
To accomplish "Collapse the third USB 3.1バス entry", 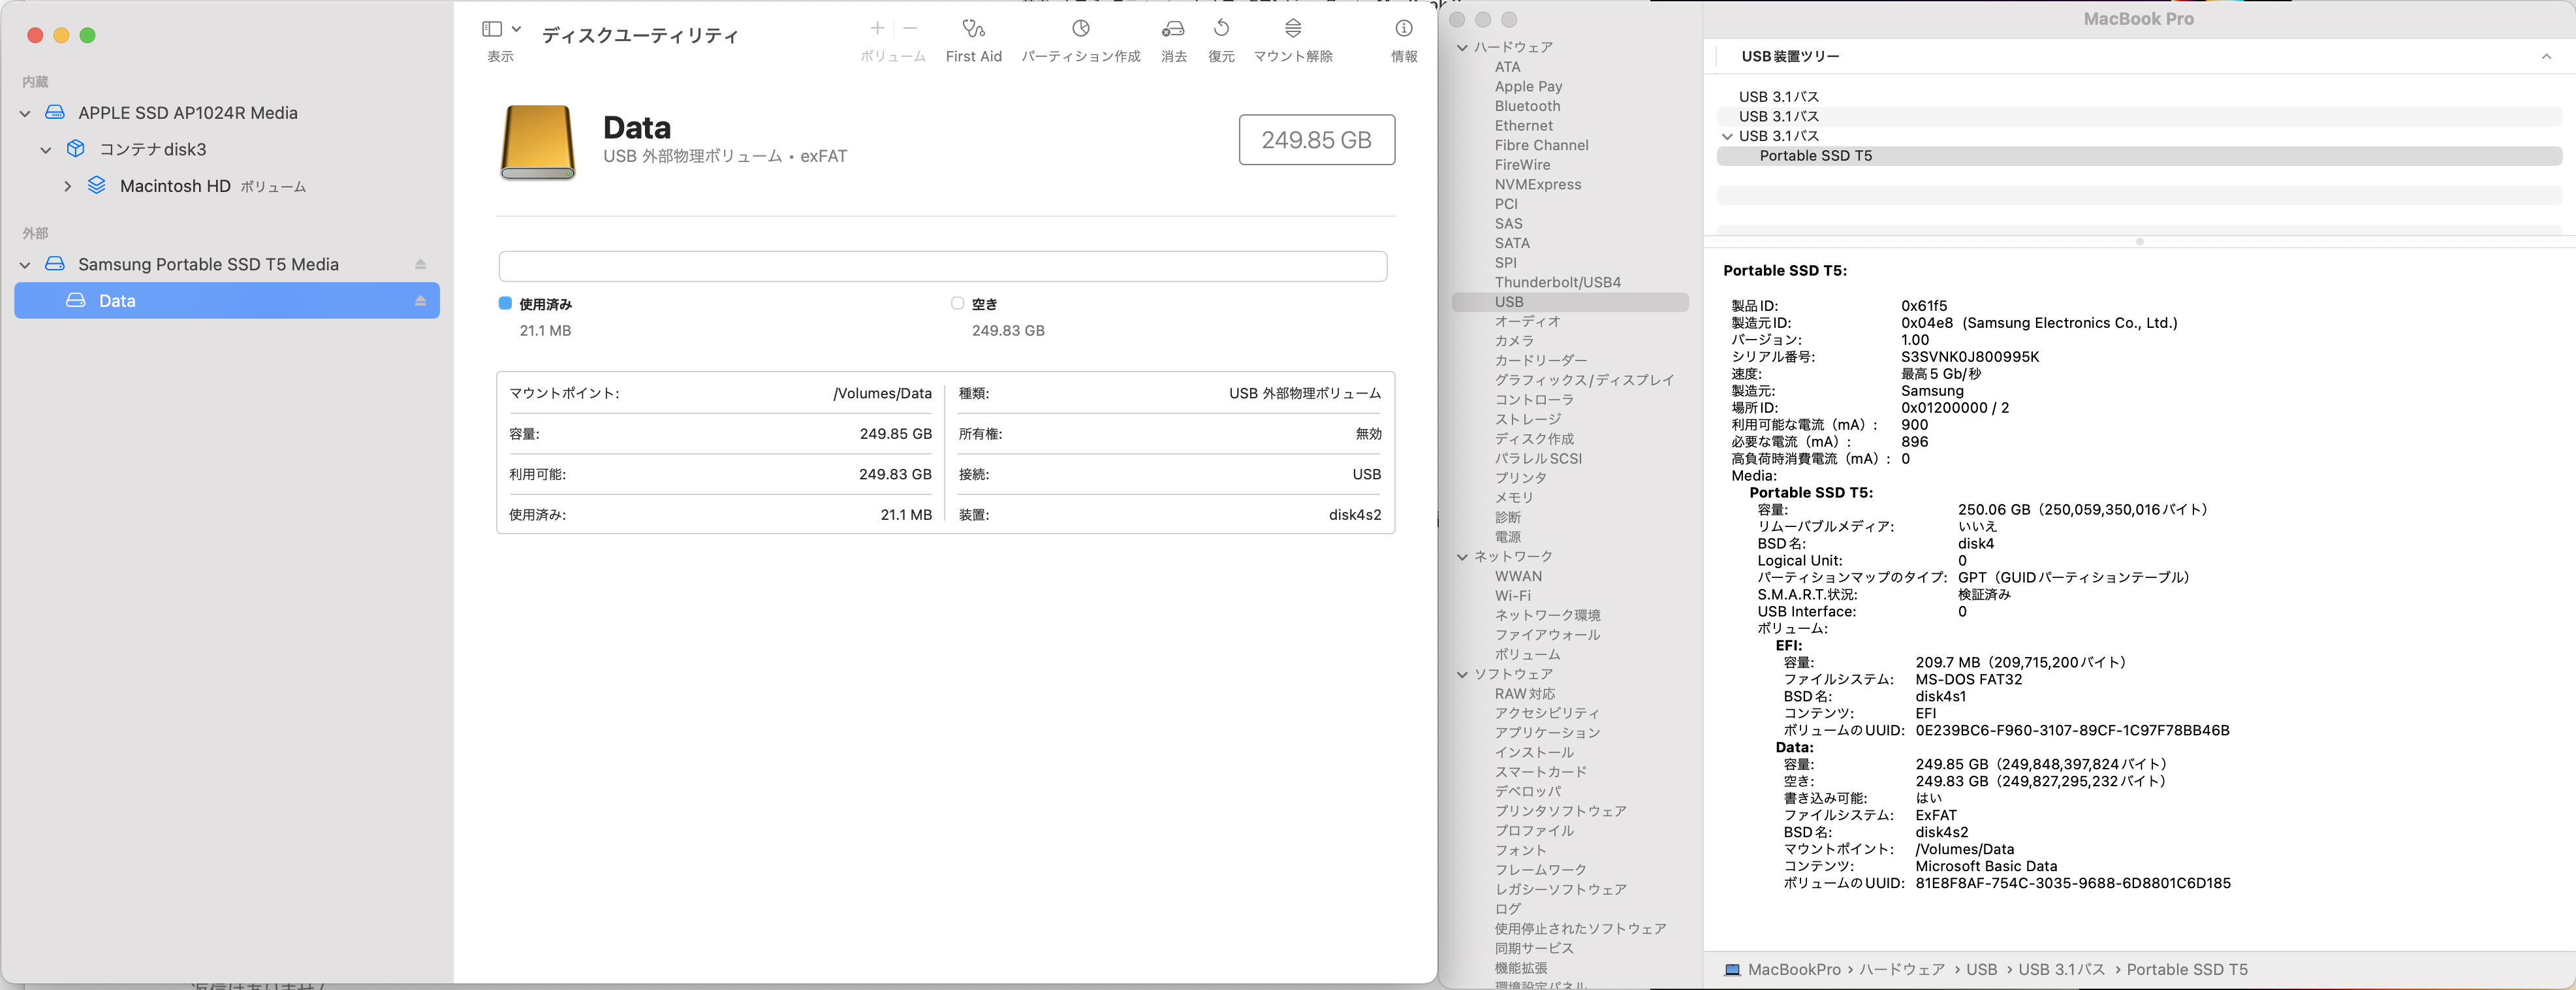I will point(1726,136).
